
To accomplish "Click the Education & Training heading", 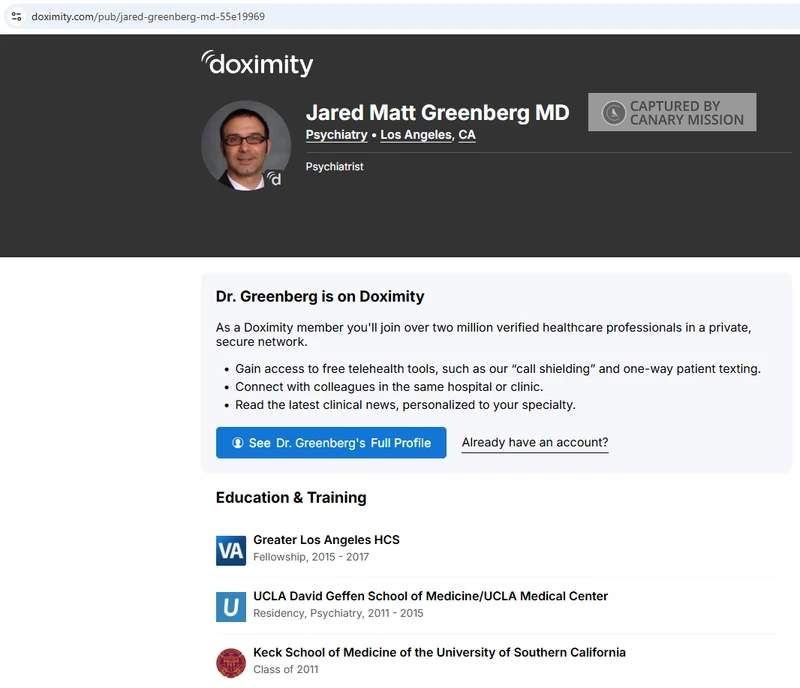I will pos(291,498).
